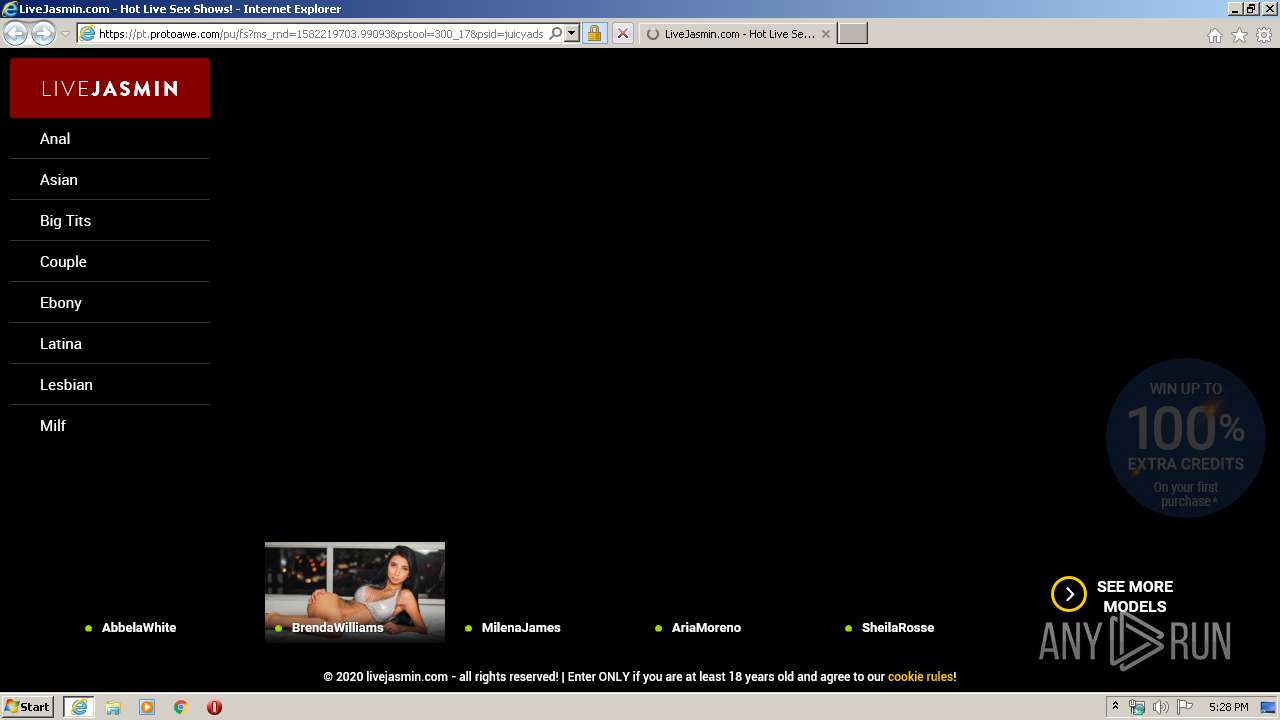
Task: Click the 100% extra credits promo badge
Action: click(1186, 438)
